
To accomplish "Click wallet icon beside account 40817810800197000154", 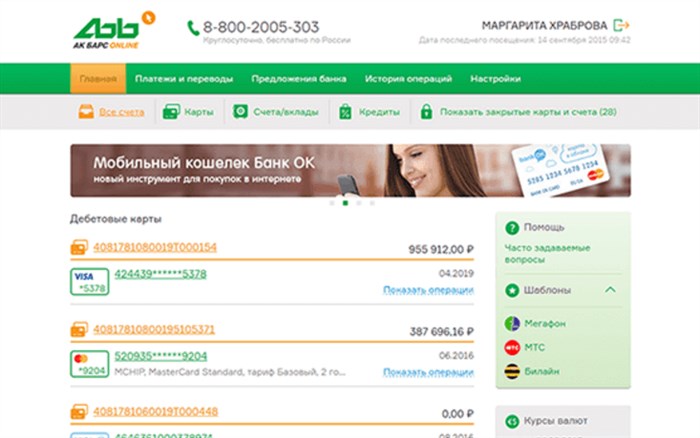I will click(x=79, y=247).
